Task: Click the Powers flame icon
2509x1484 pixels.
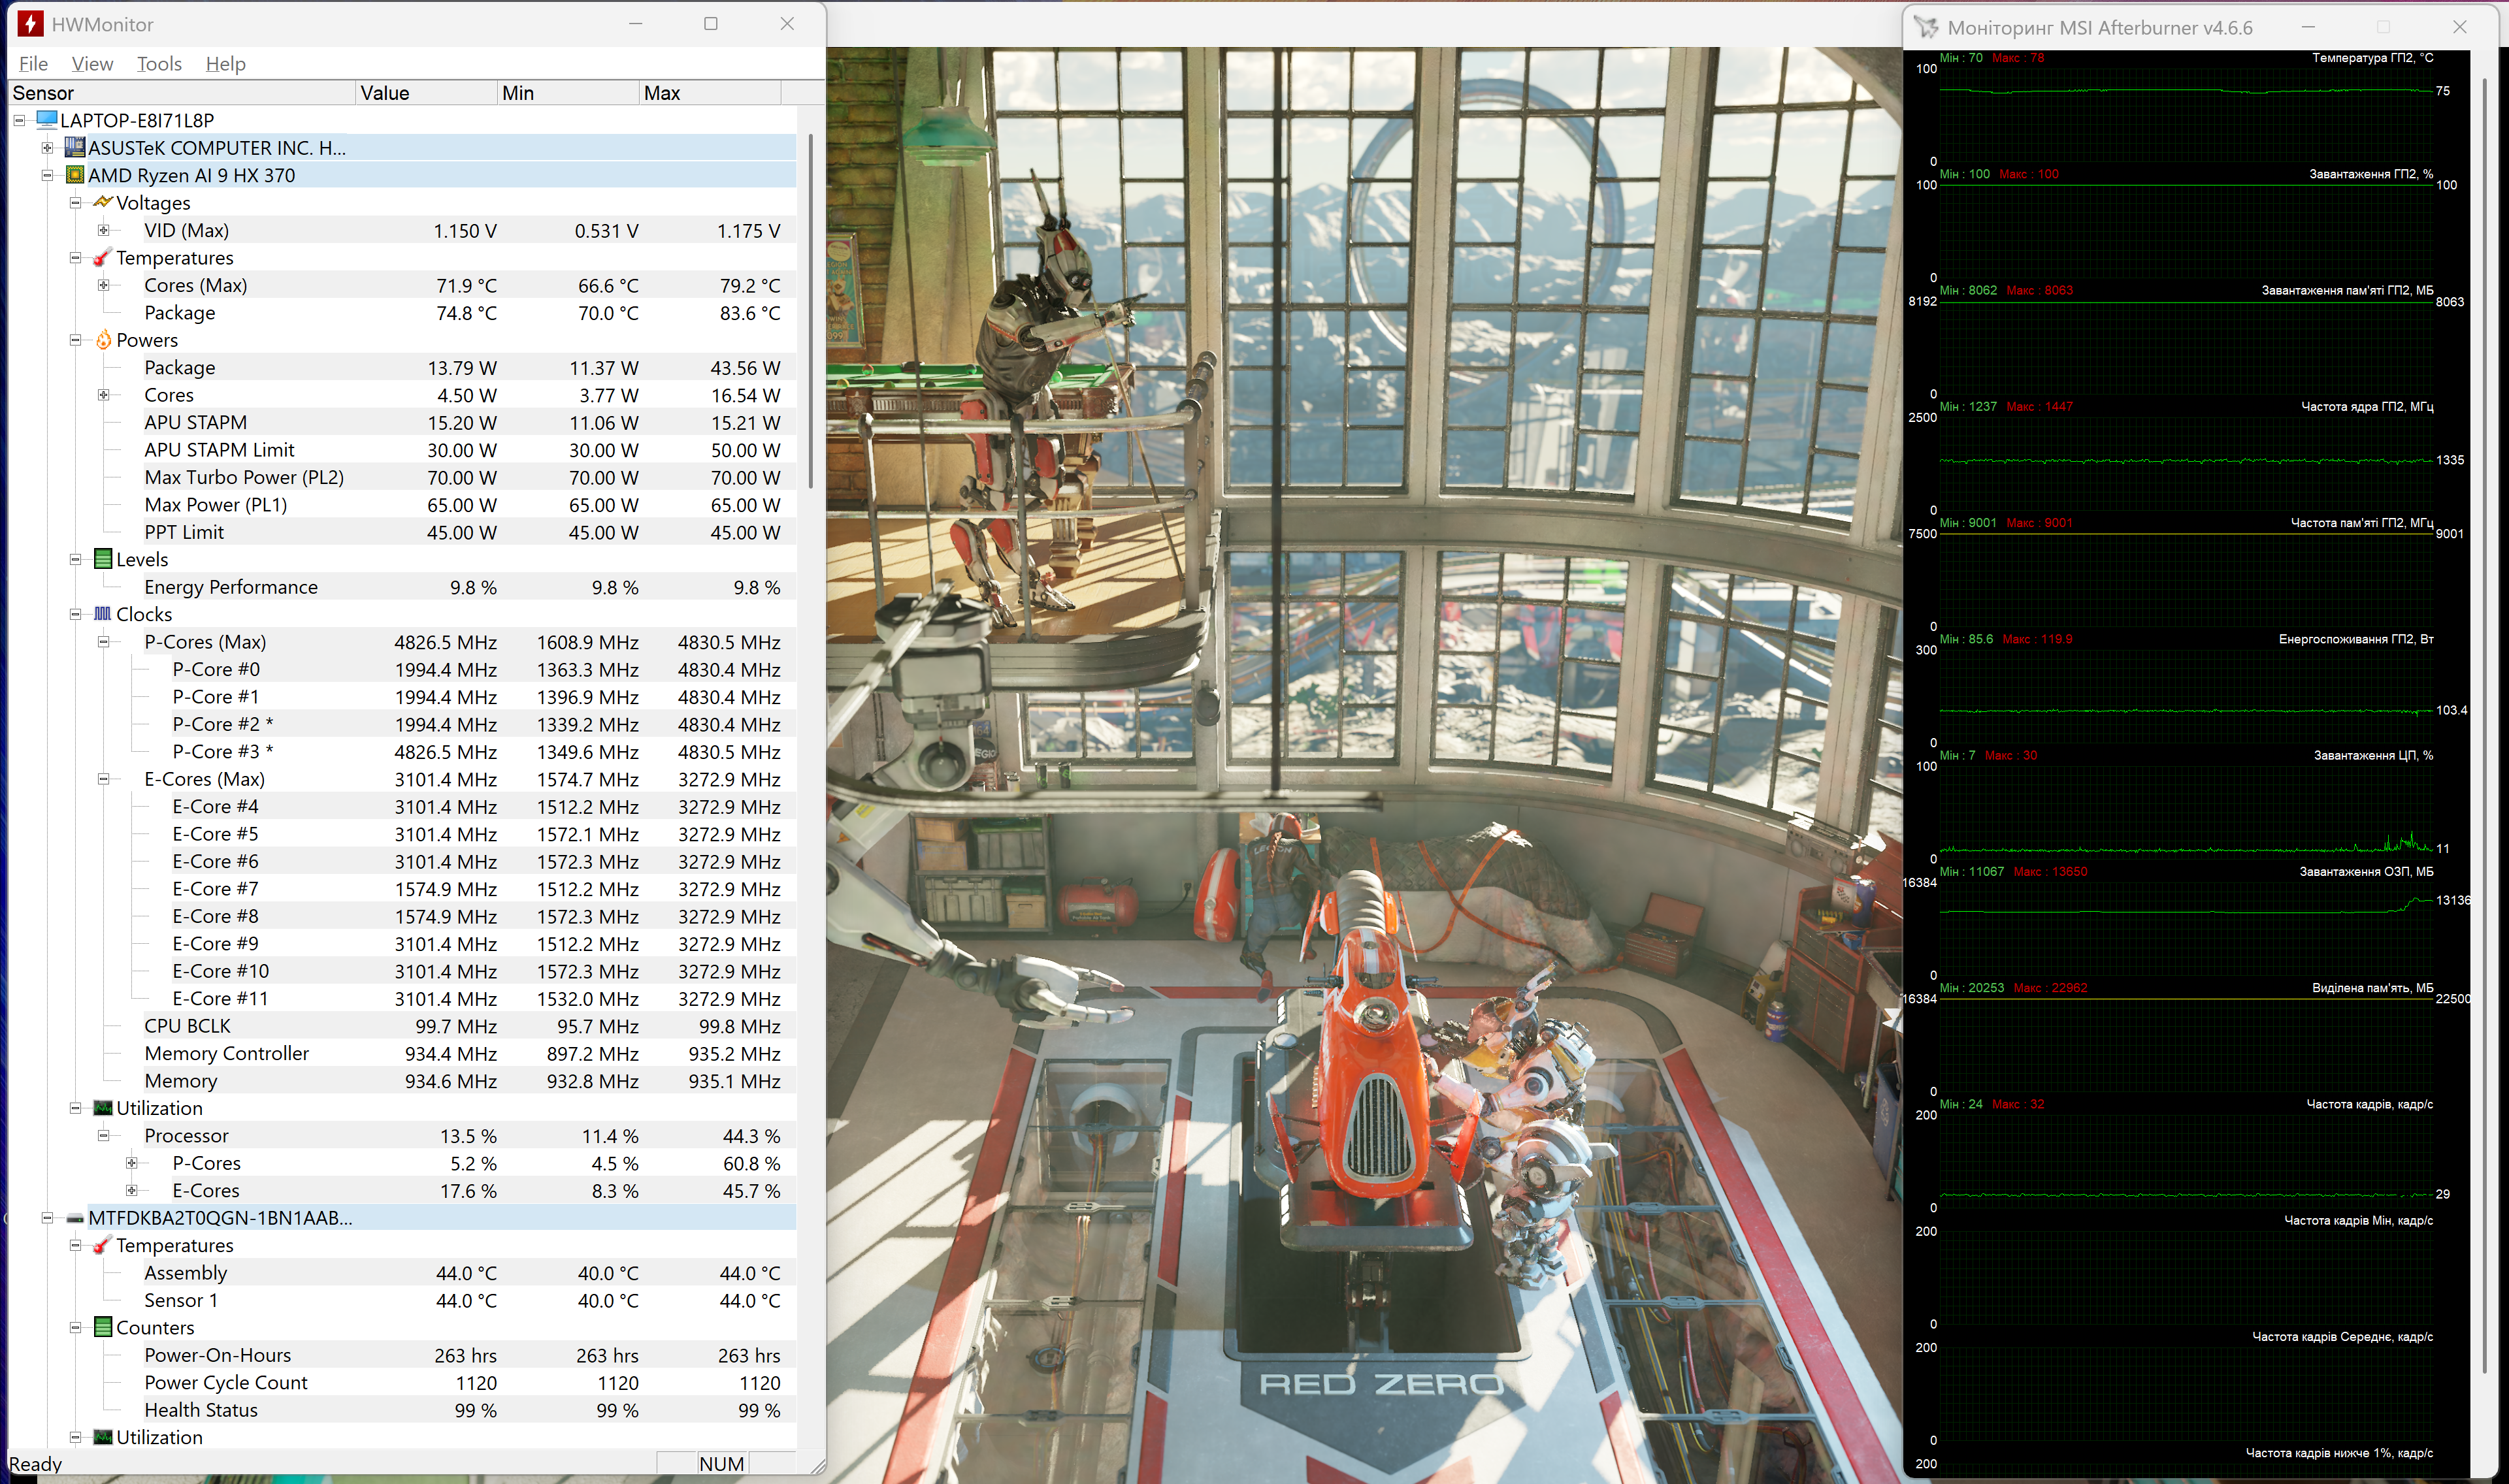Action: (102, 340)
